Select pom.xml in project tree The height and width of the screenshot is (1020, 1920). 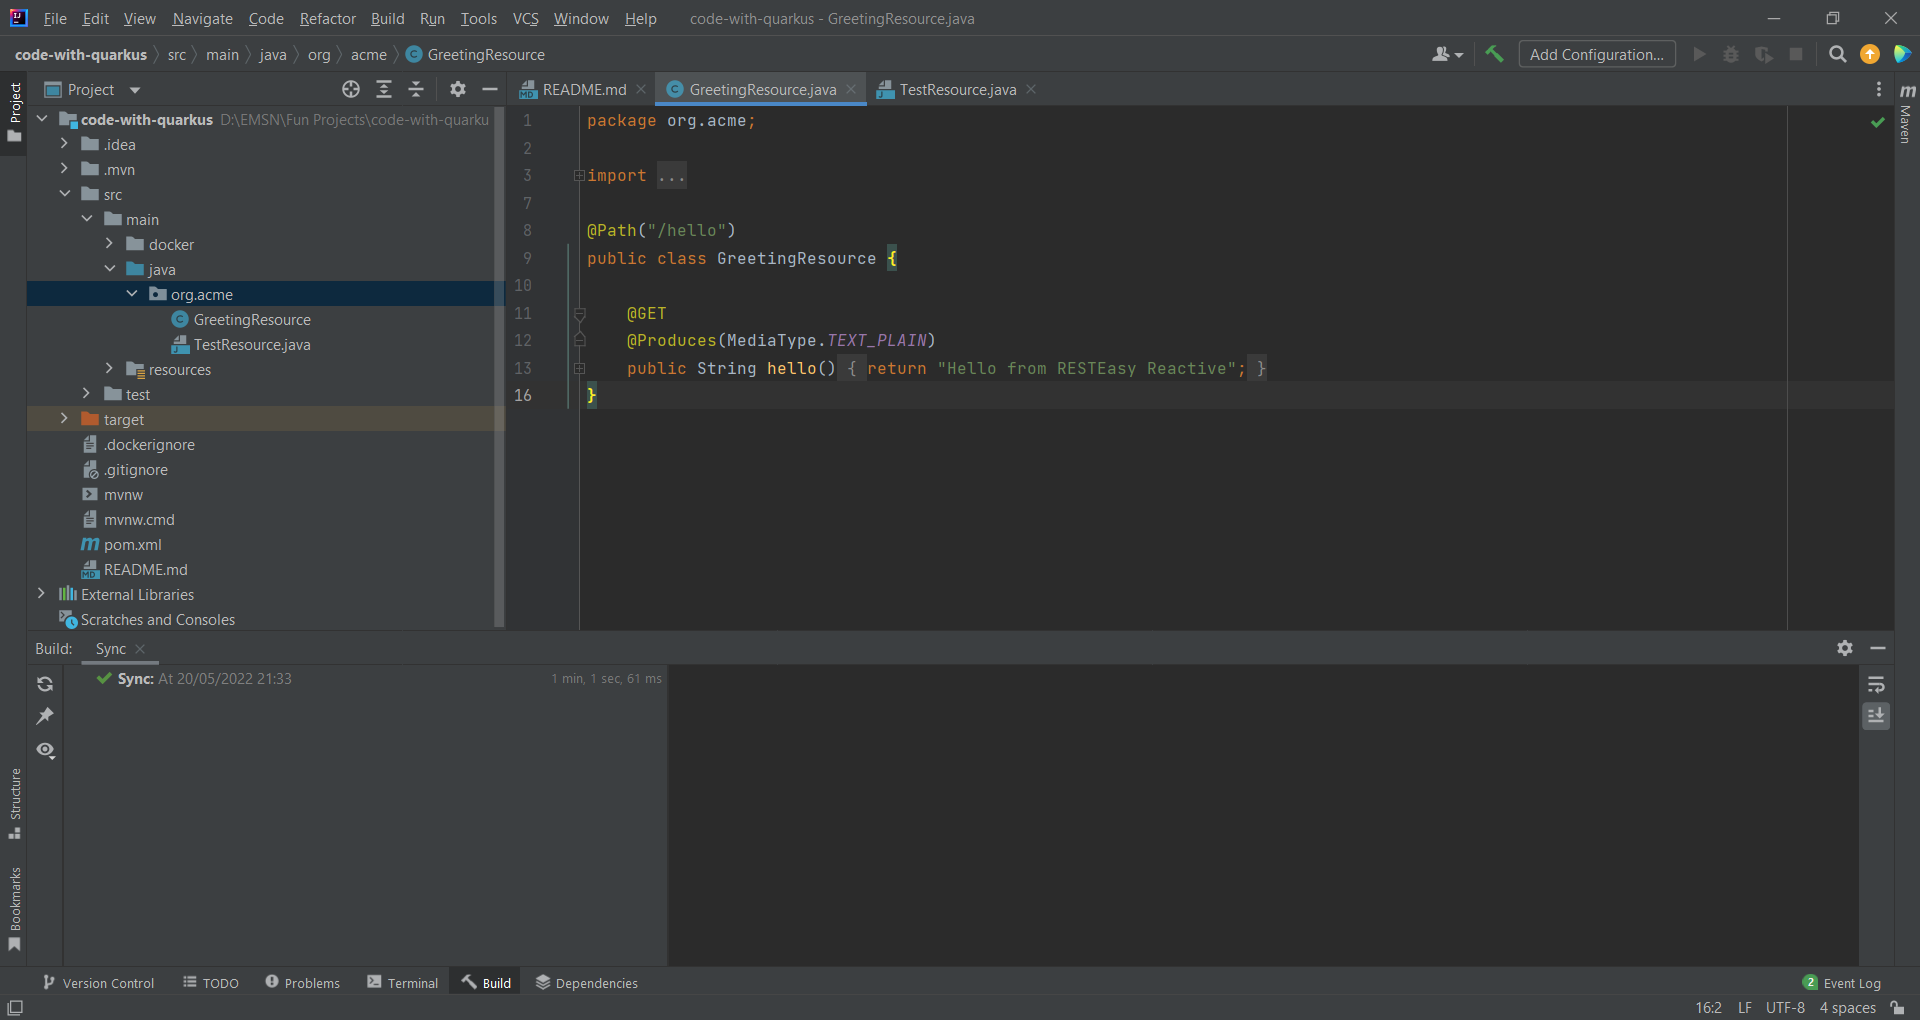(x=132, y=544)
